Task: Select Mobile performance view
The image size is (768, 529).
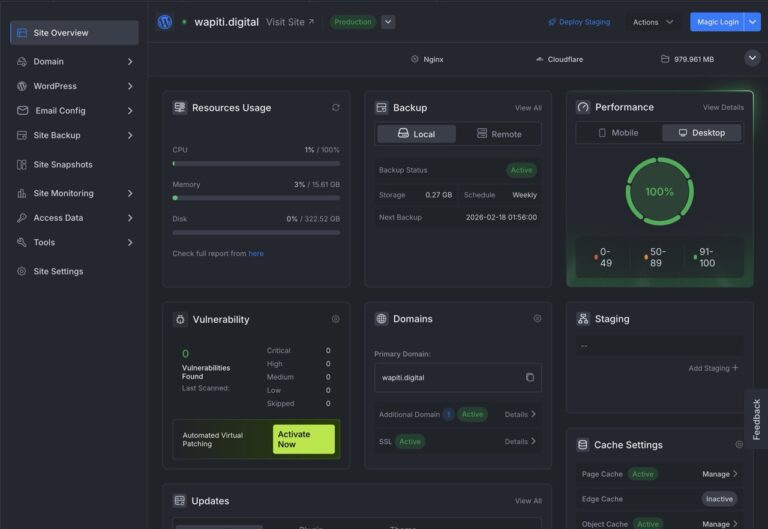Action: click(x=618, y=133)
